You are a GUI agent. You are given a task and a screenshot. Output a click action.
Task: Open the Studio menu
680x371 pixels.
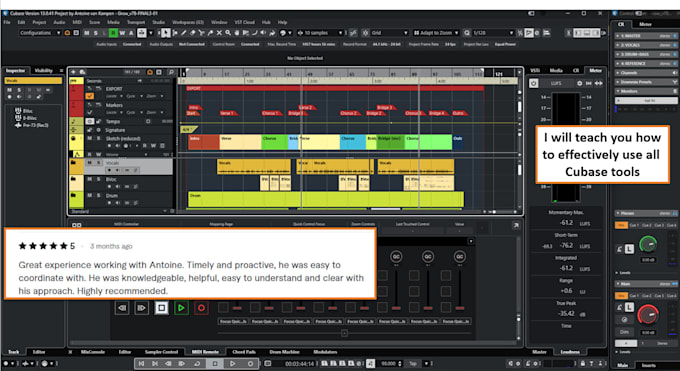tap(158, 22)
